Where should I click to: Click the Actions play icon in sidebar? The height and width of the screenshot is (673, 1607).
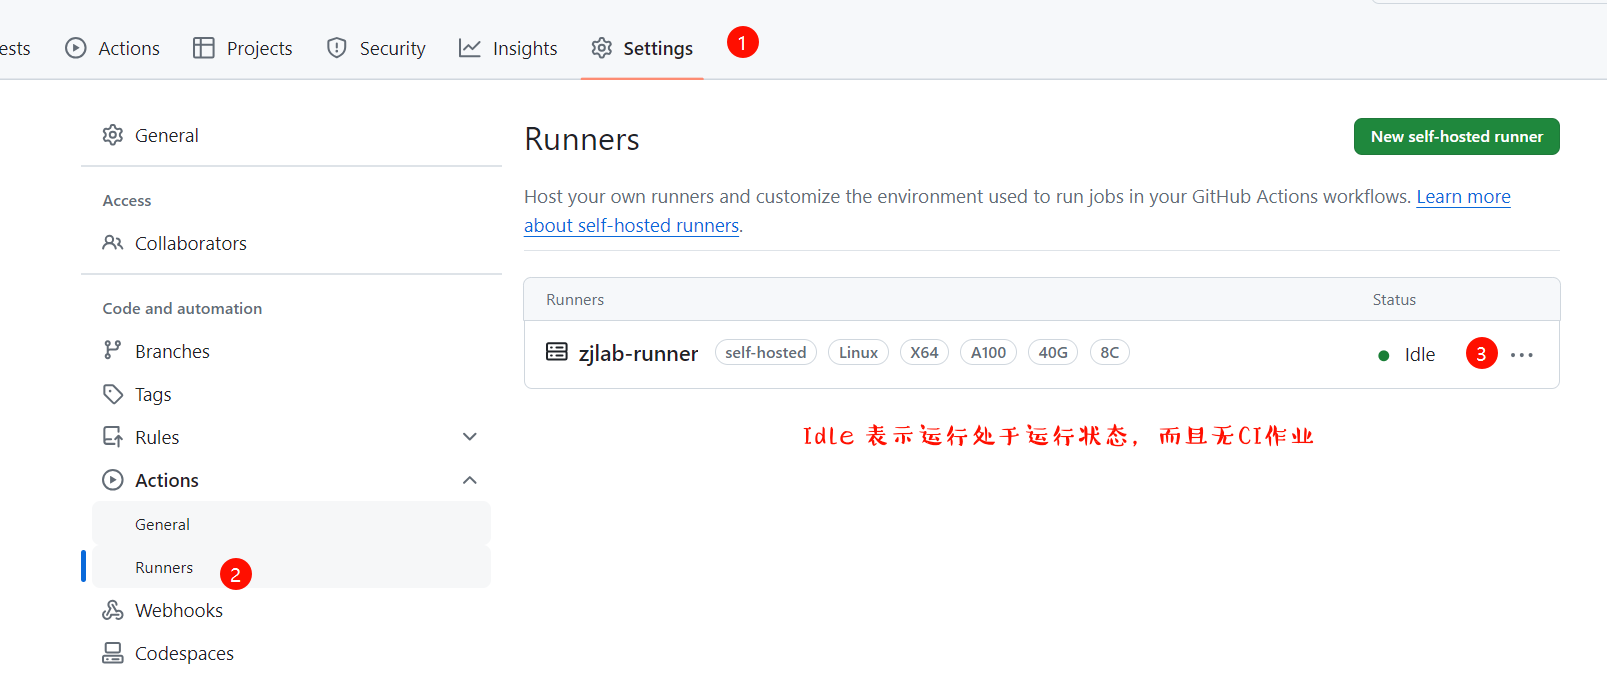(113, 480)
